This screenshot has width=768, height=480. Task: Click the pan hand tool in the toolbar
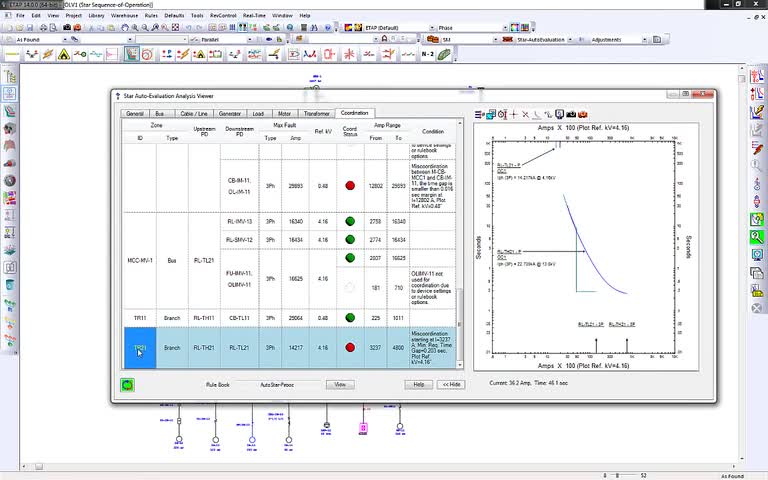click(x=125, y=28)
